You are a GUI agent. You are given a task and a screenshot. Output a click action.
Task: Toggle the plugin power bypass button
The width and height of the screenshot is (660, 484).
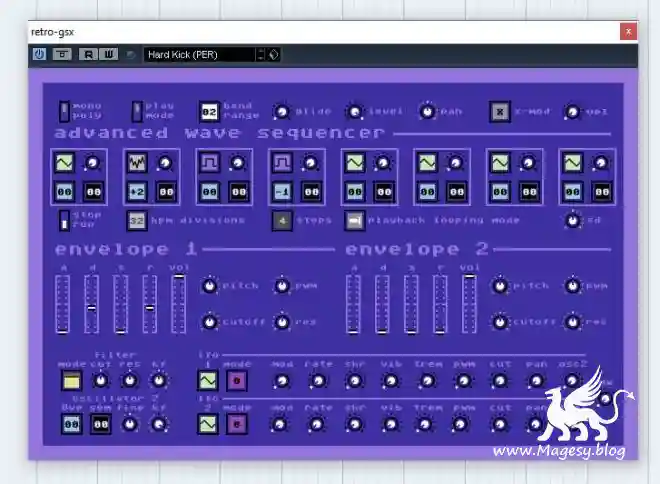(40, 54)
